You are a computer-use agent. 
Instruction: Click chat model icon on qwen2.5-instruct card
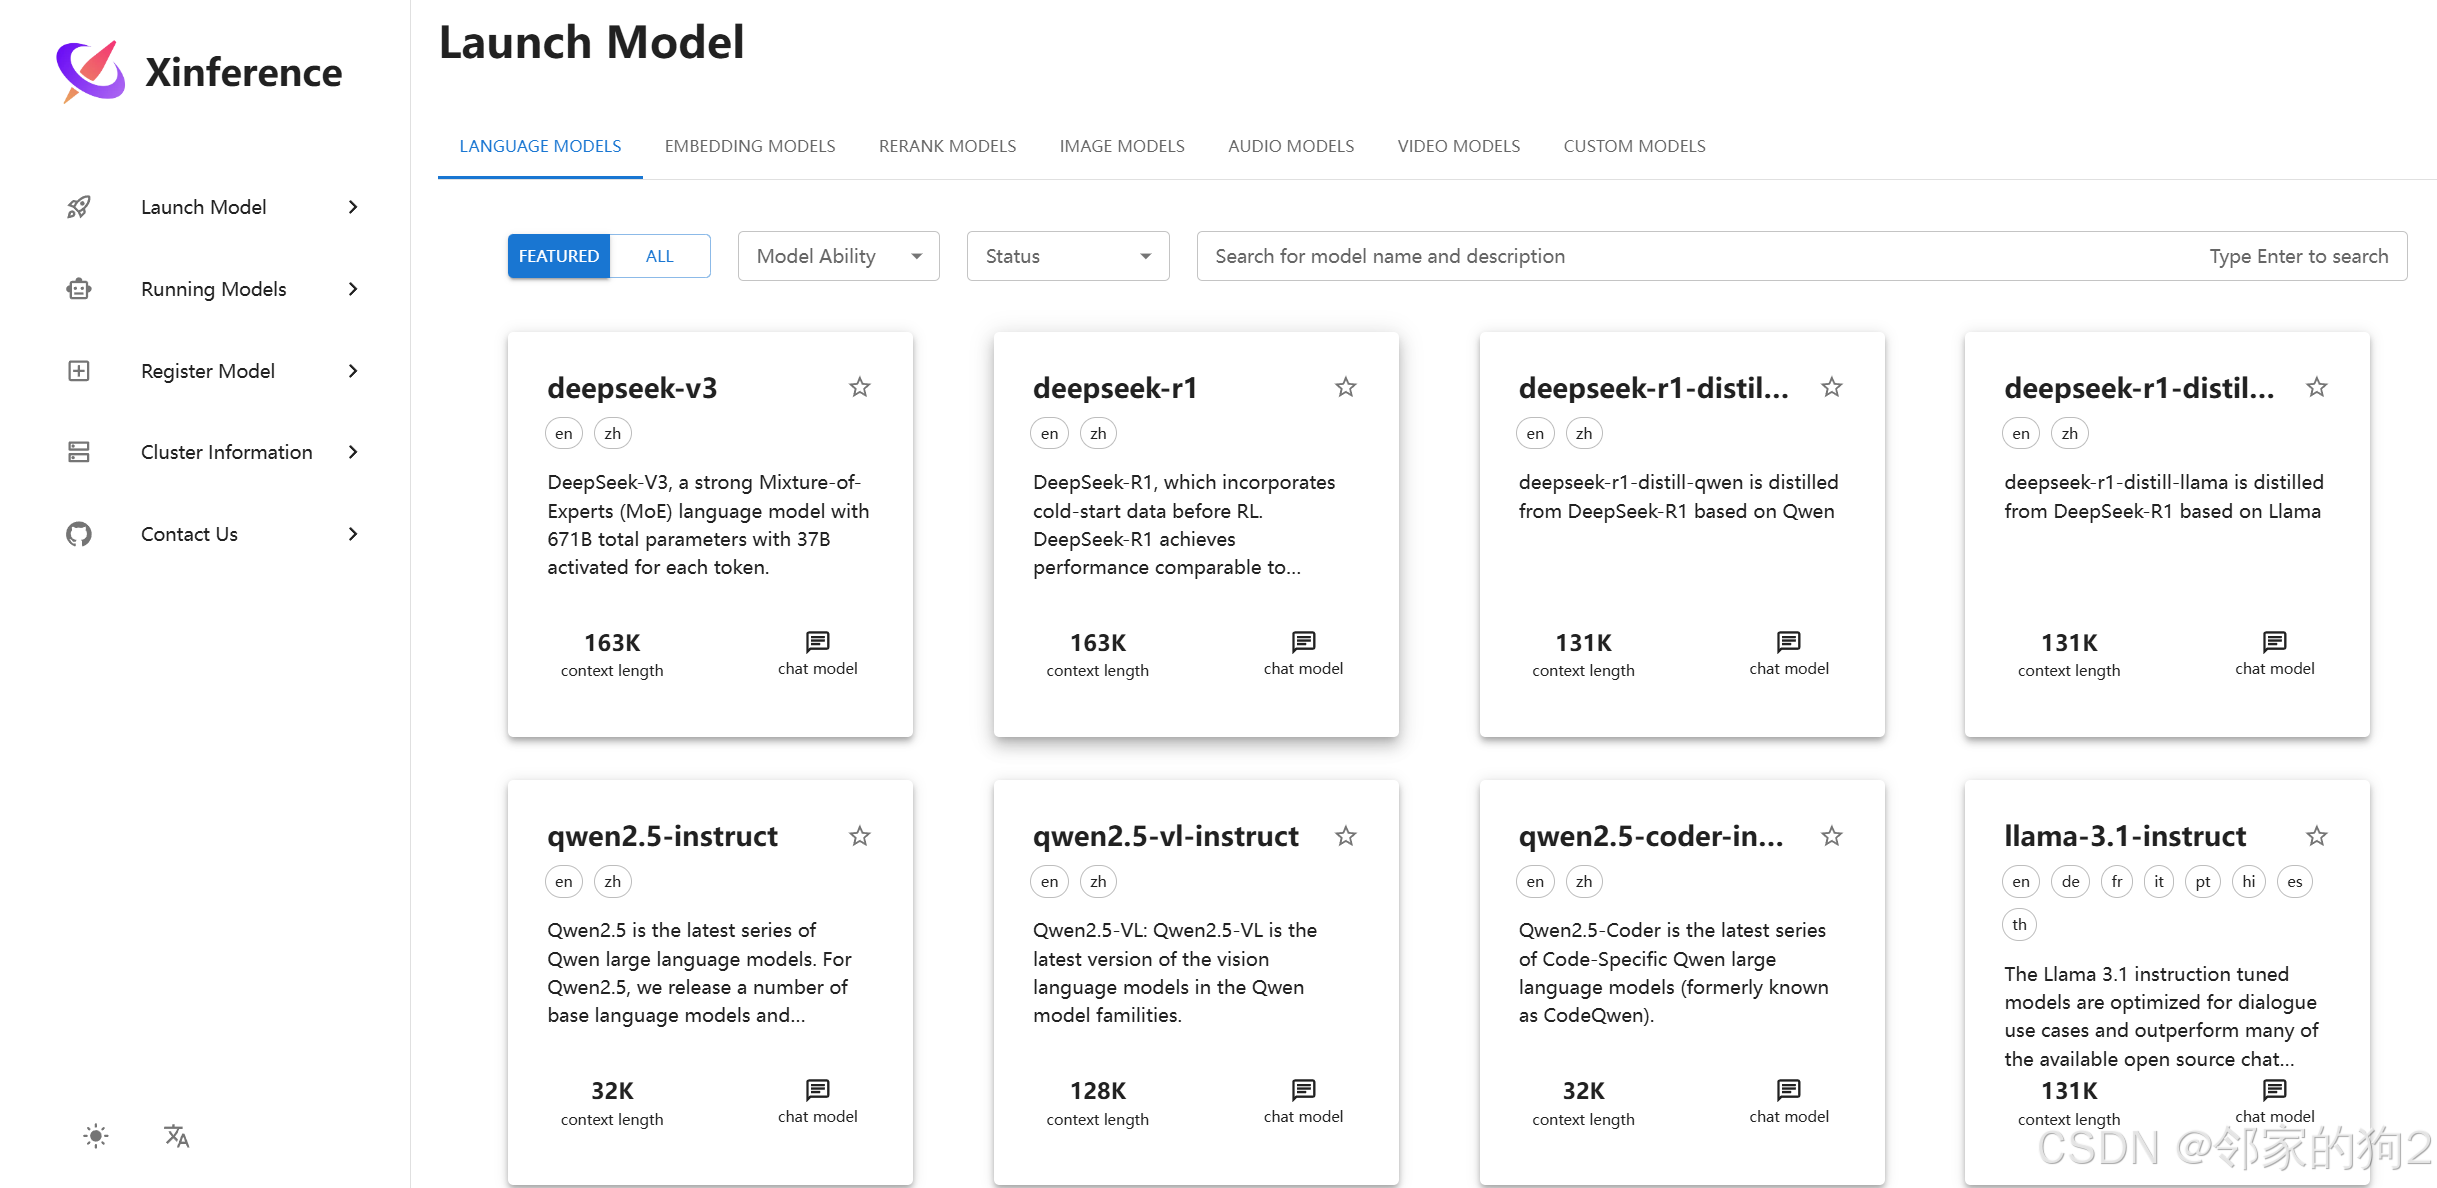point(818,1089)
